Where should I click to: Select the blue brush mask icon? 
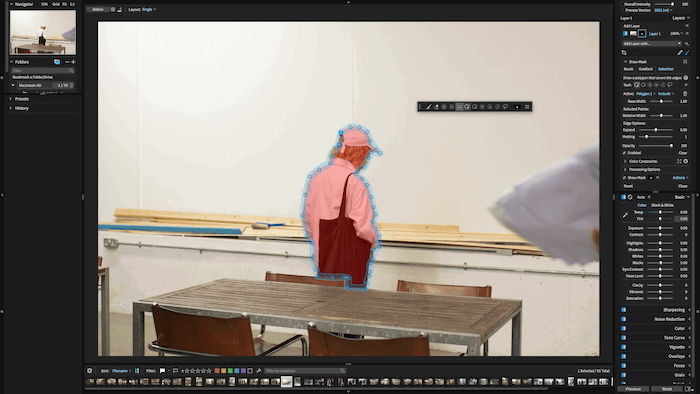point(687,53)
